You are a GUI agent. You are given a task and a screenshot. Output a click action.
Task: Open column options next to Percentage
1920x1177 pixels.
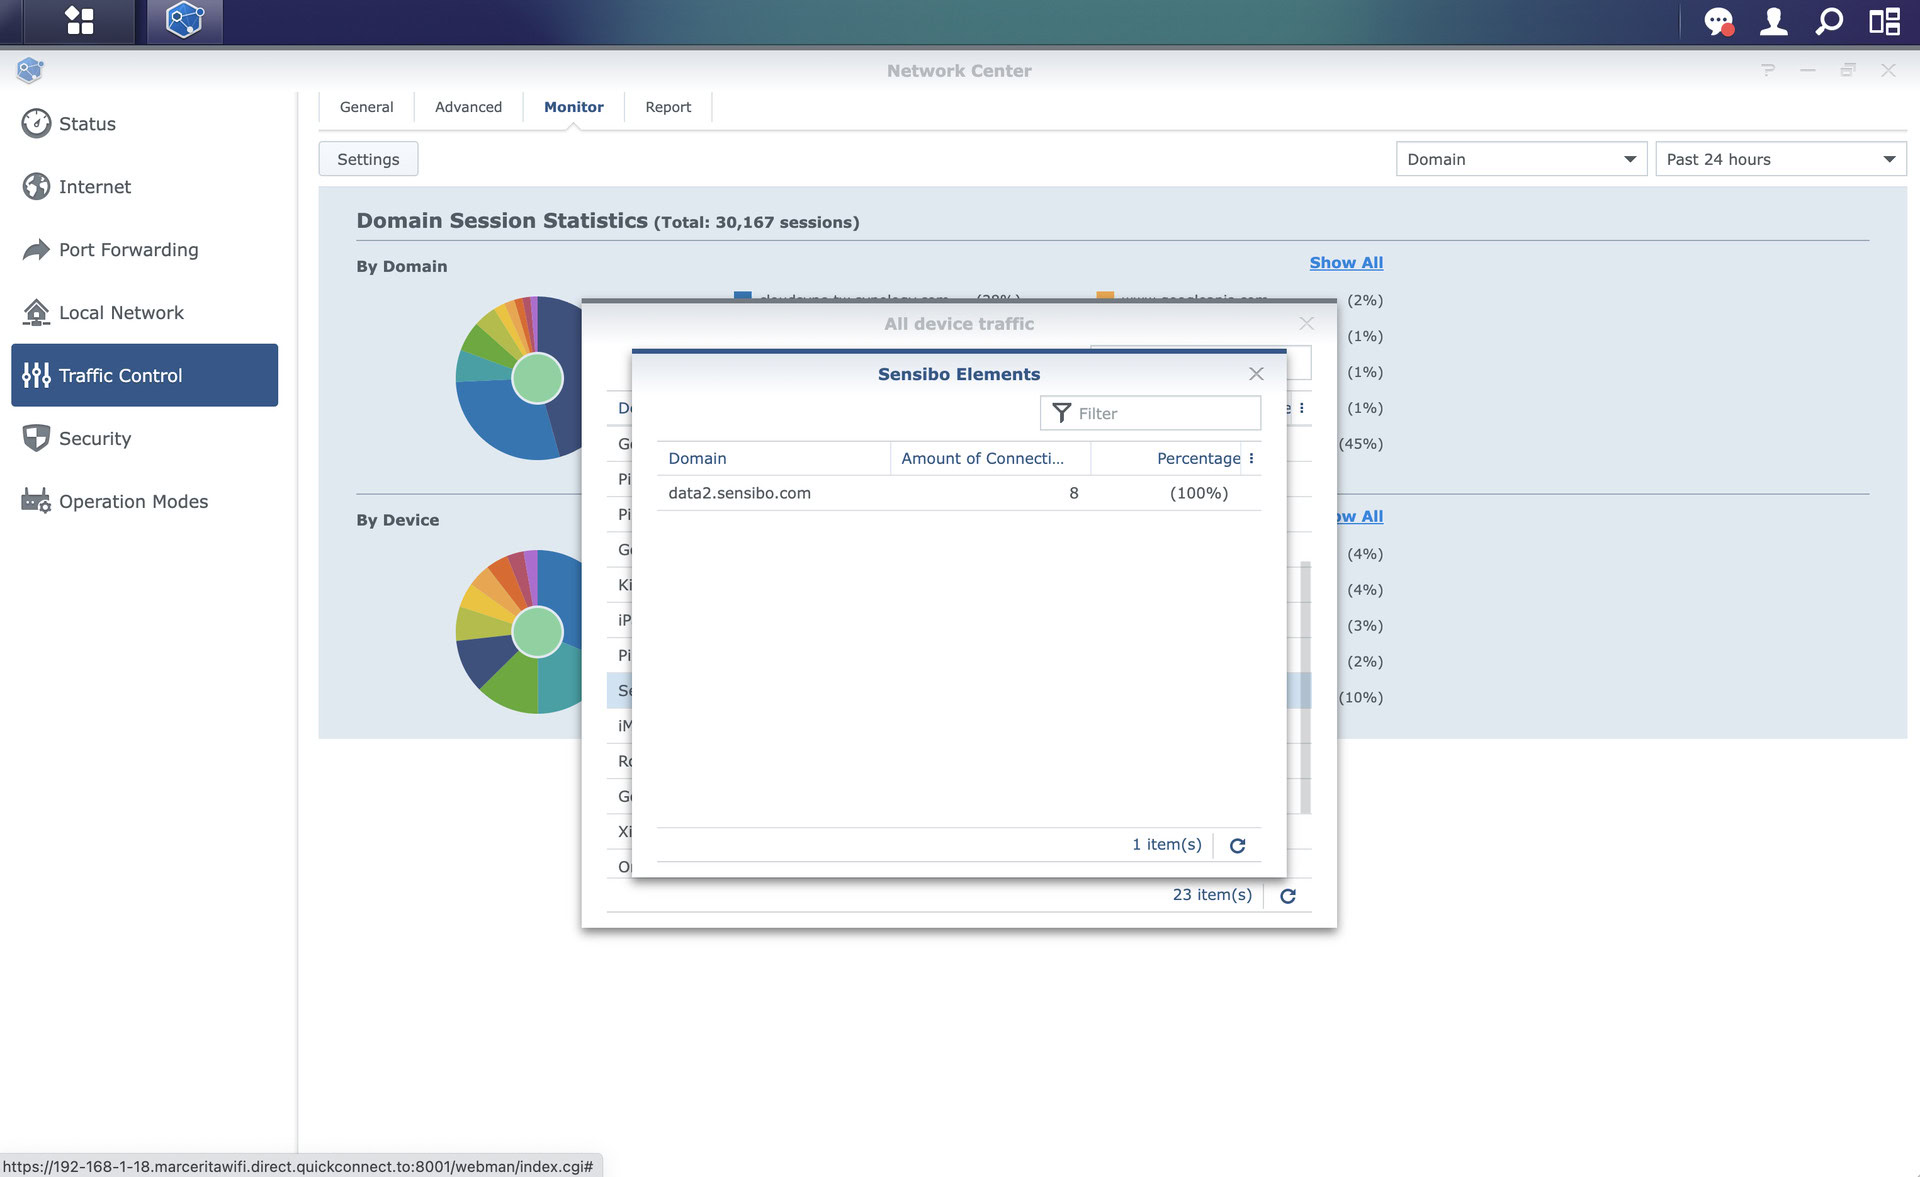click(1251, 458)
